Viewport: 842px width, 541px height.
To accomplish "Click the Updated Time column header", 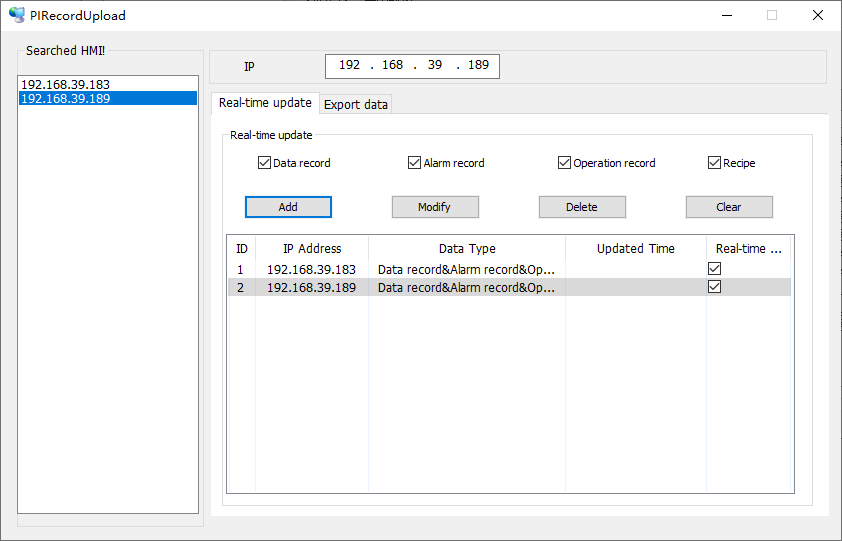I will [635, 249].
